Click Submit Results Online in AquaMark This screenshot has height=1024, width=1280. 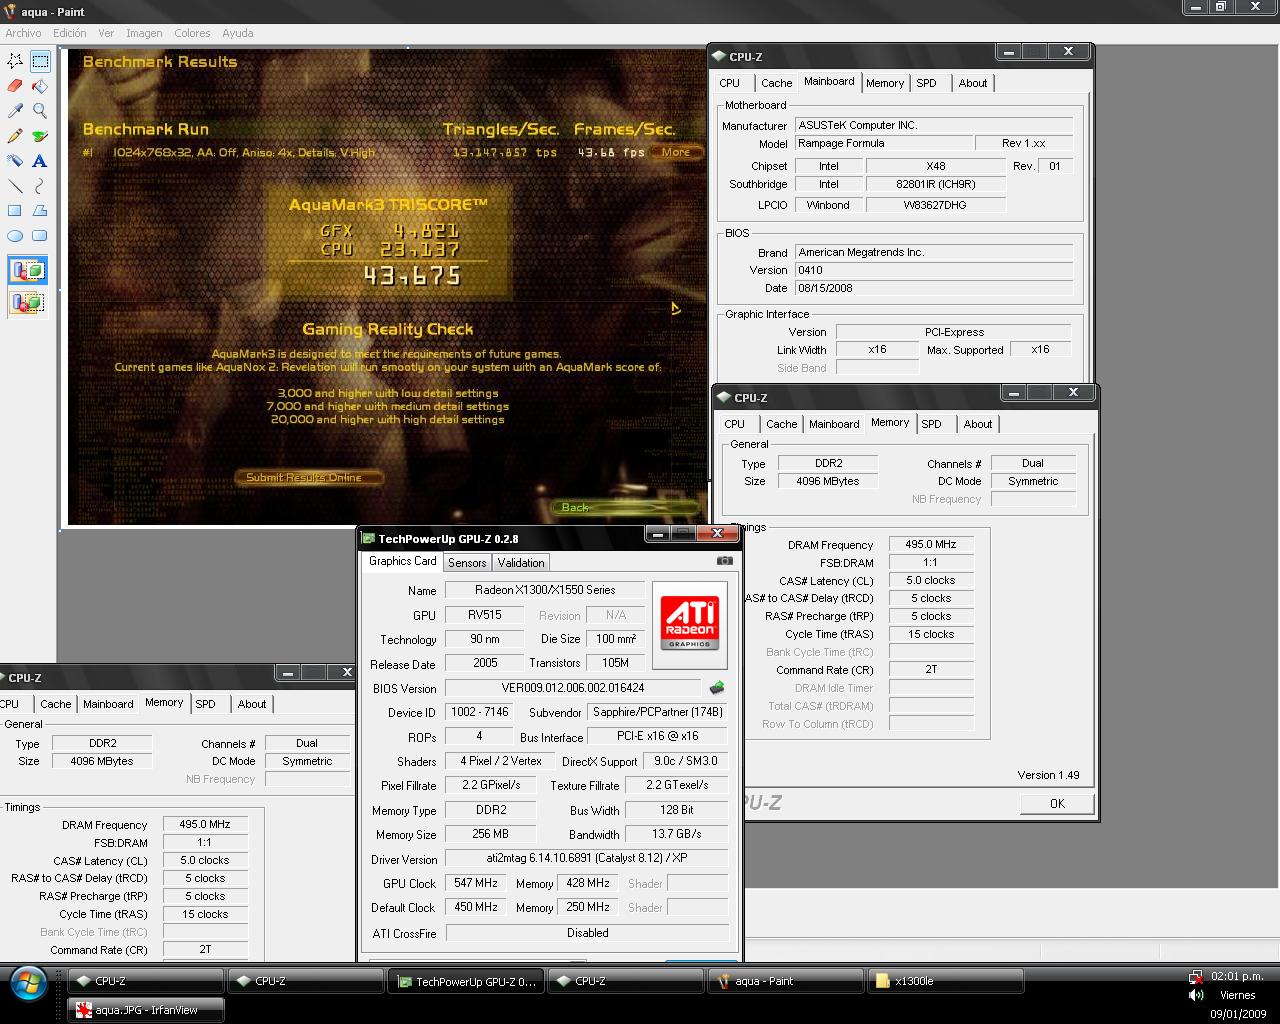[x=309, y=477]
